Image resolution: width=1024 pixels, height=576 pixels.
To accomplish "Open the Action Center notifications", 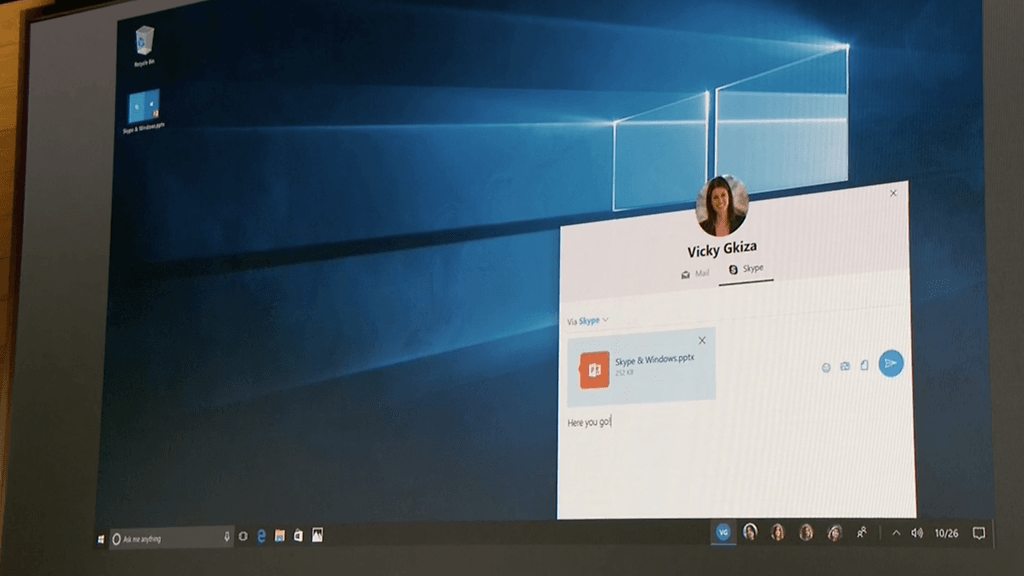I will point(979,533).
